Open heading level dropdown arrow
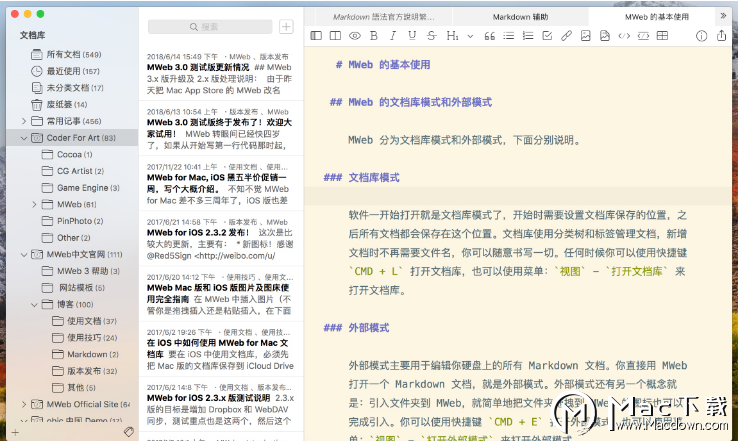 click(470, 36)
